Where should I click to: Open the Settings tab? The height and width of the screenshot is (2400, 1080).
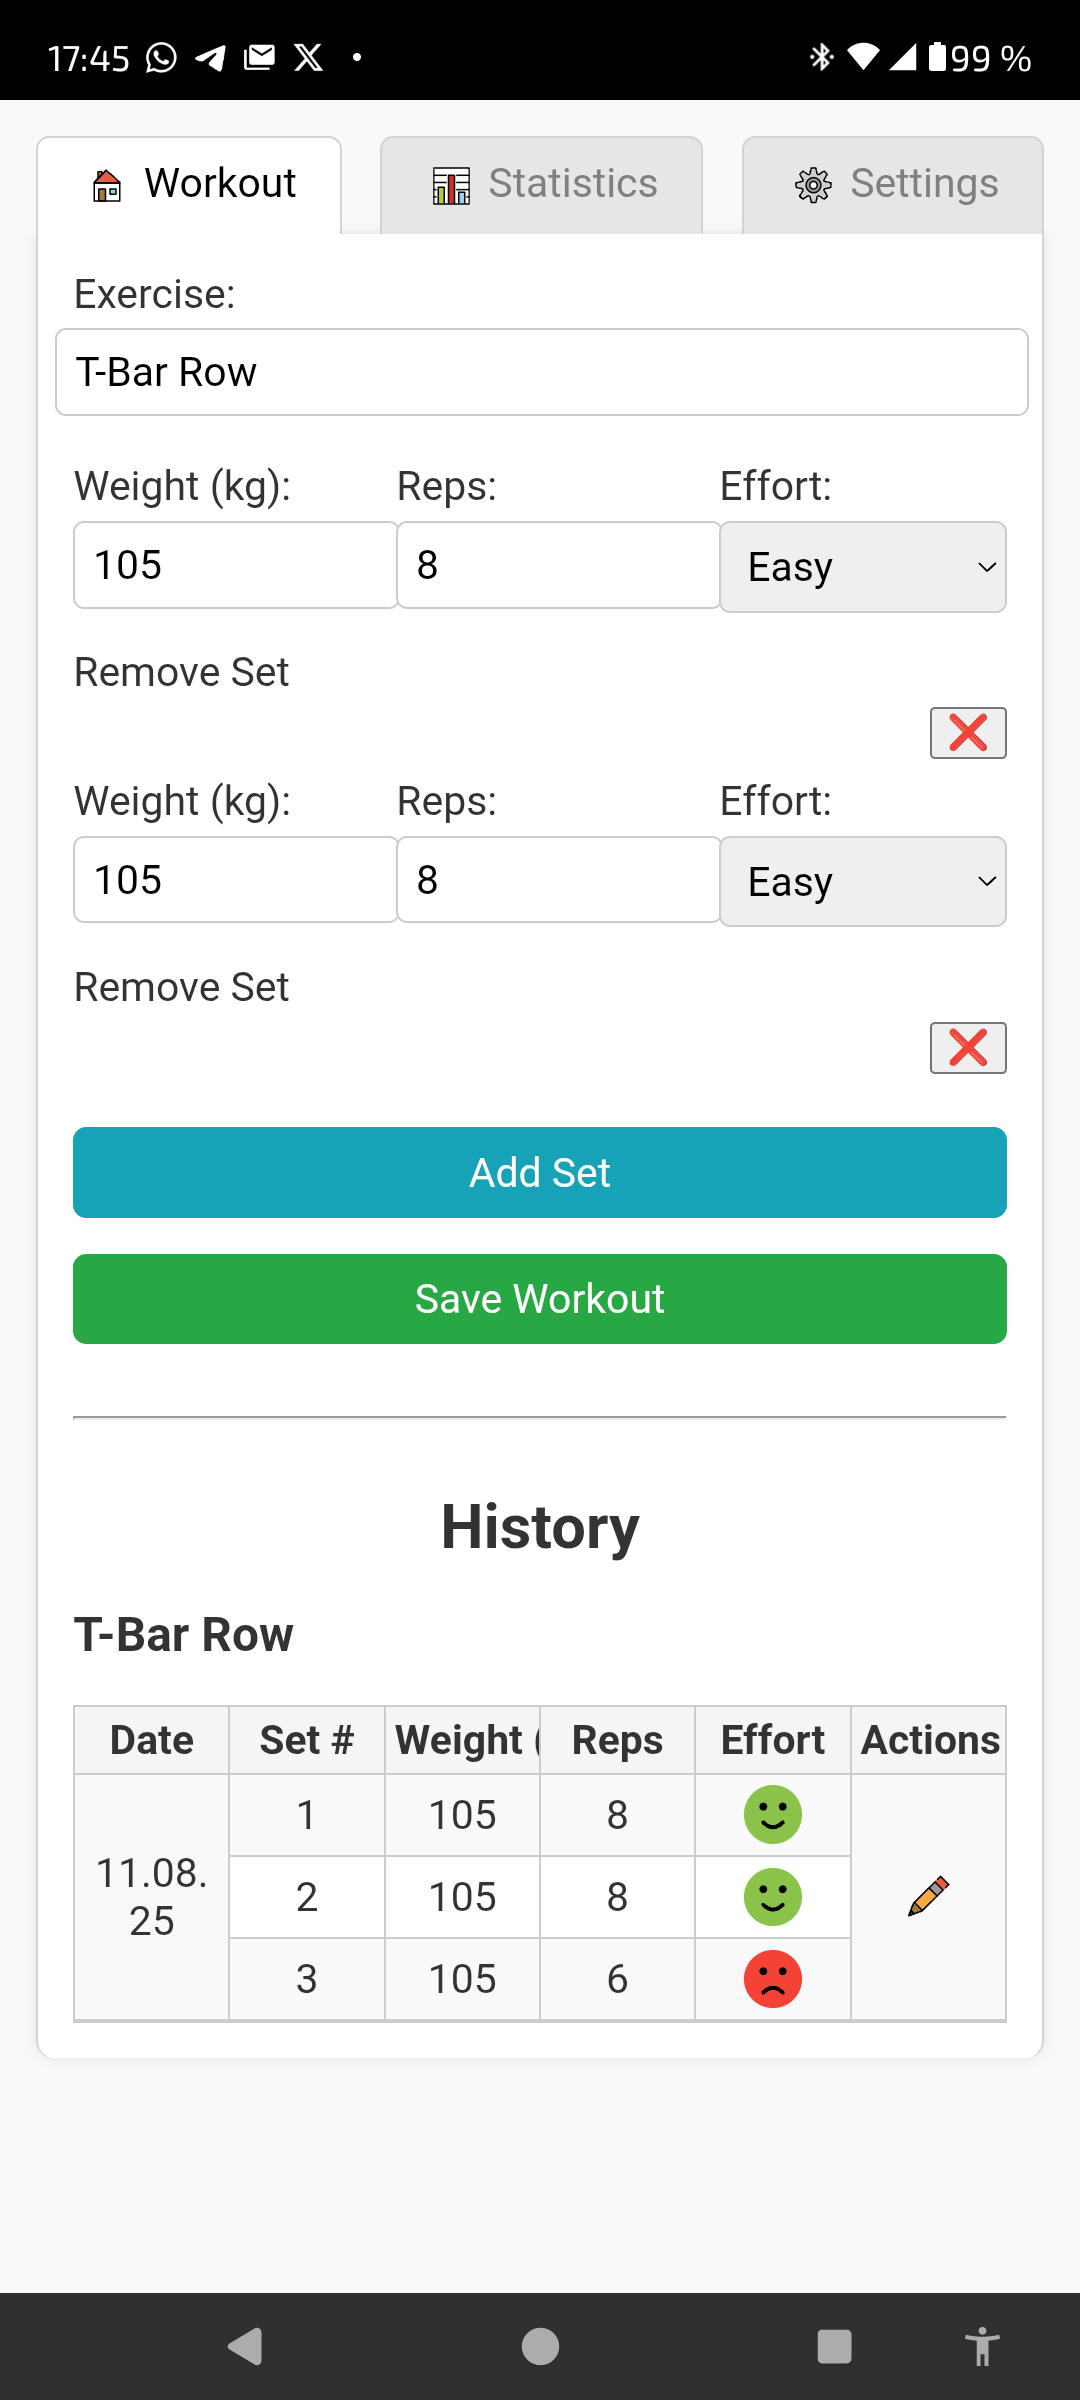click(x=892, y=185)
